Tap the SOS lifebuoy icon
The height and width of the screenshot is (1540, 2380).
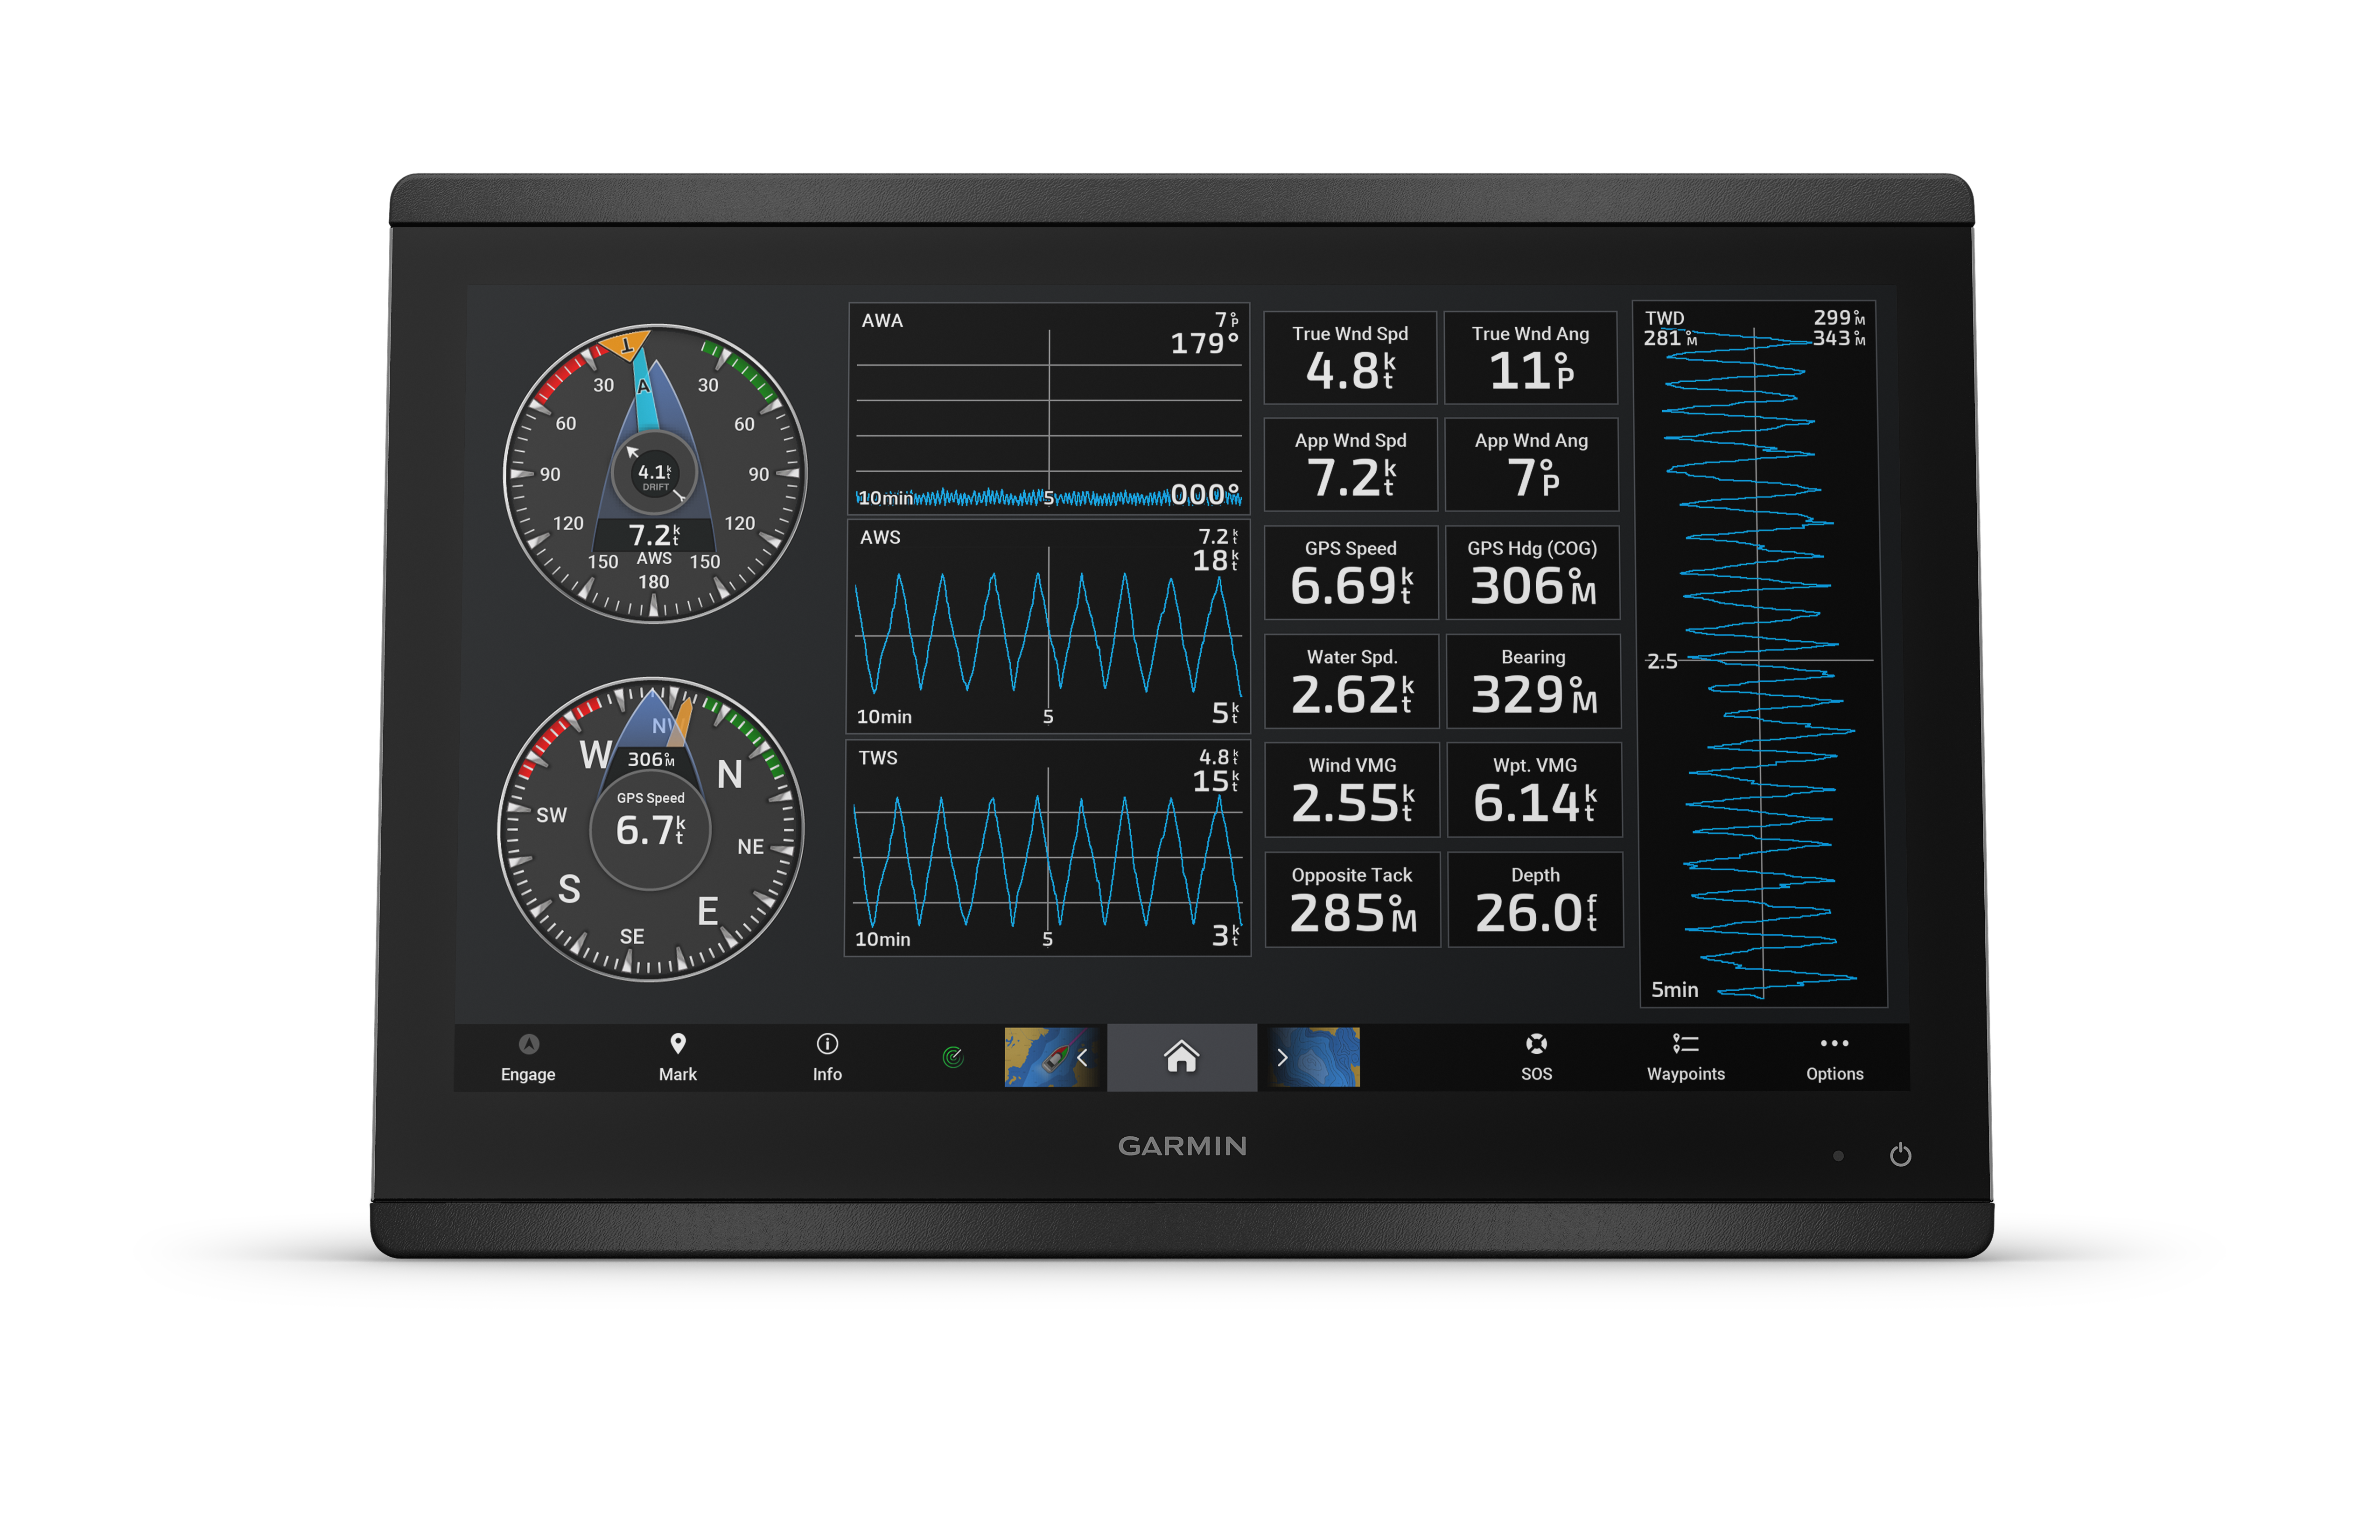[x=1537, y=1044]
